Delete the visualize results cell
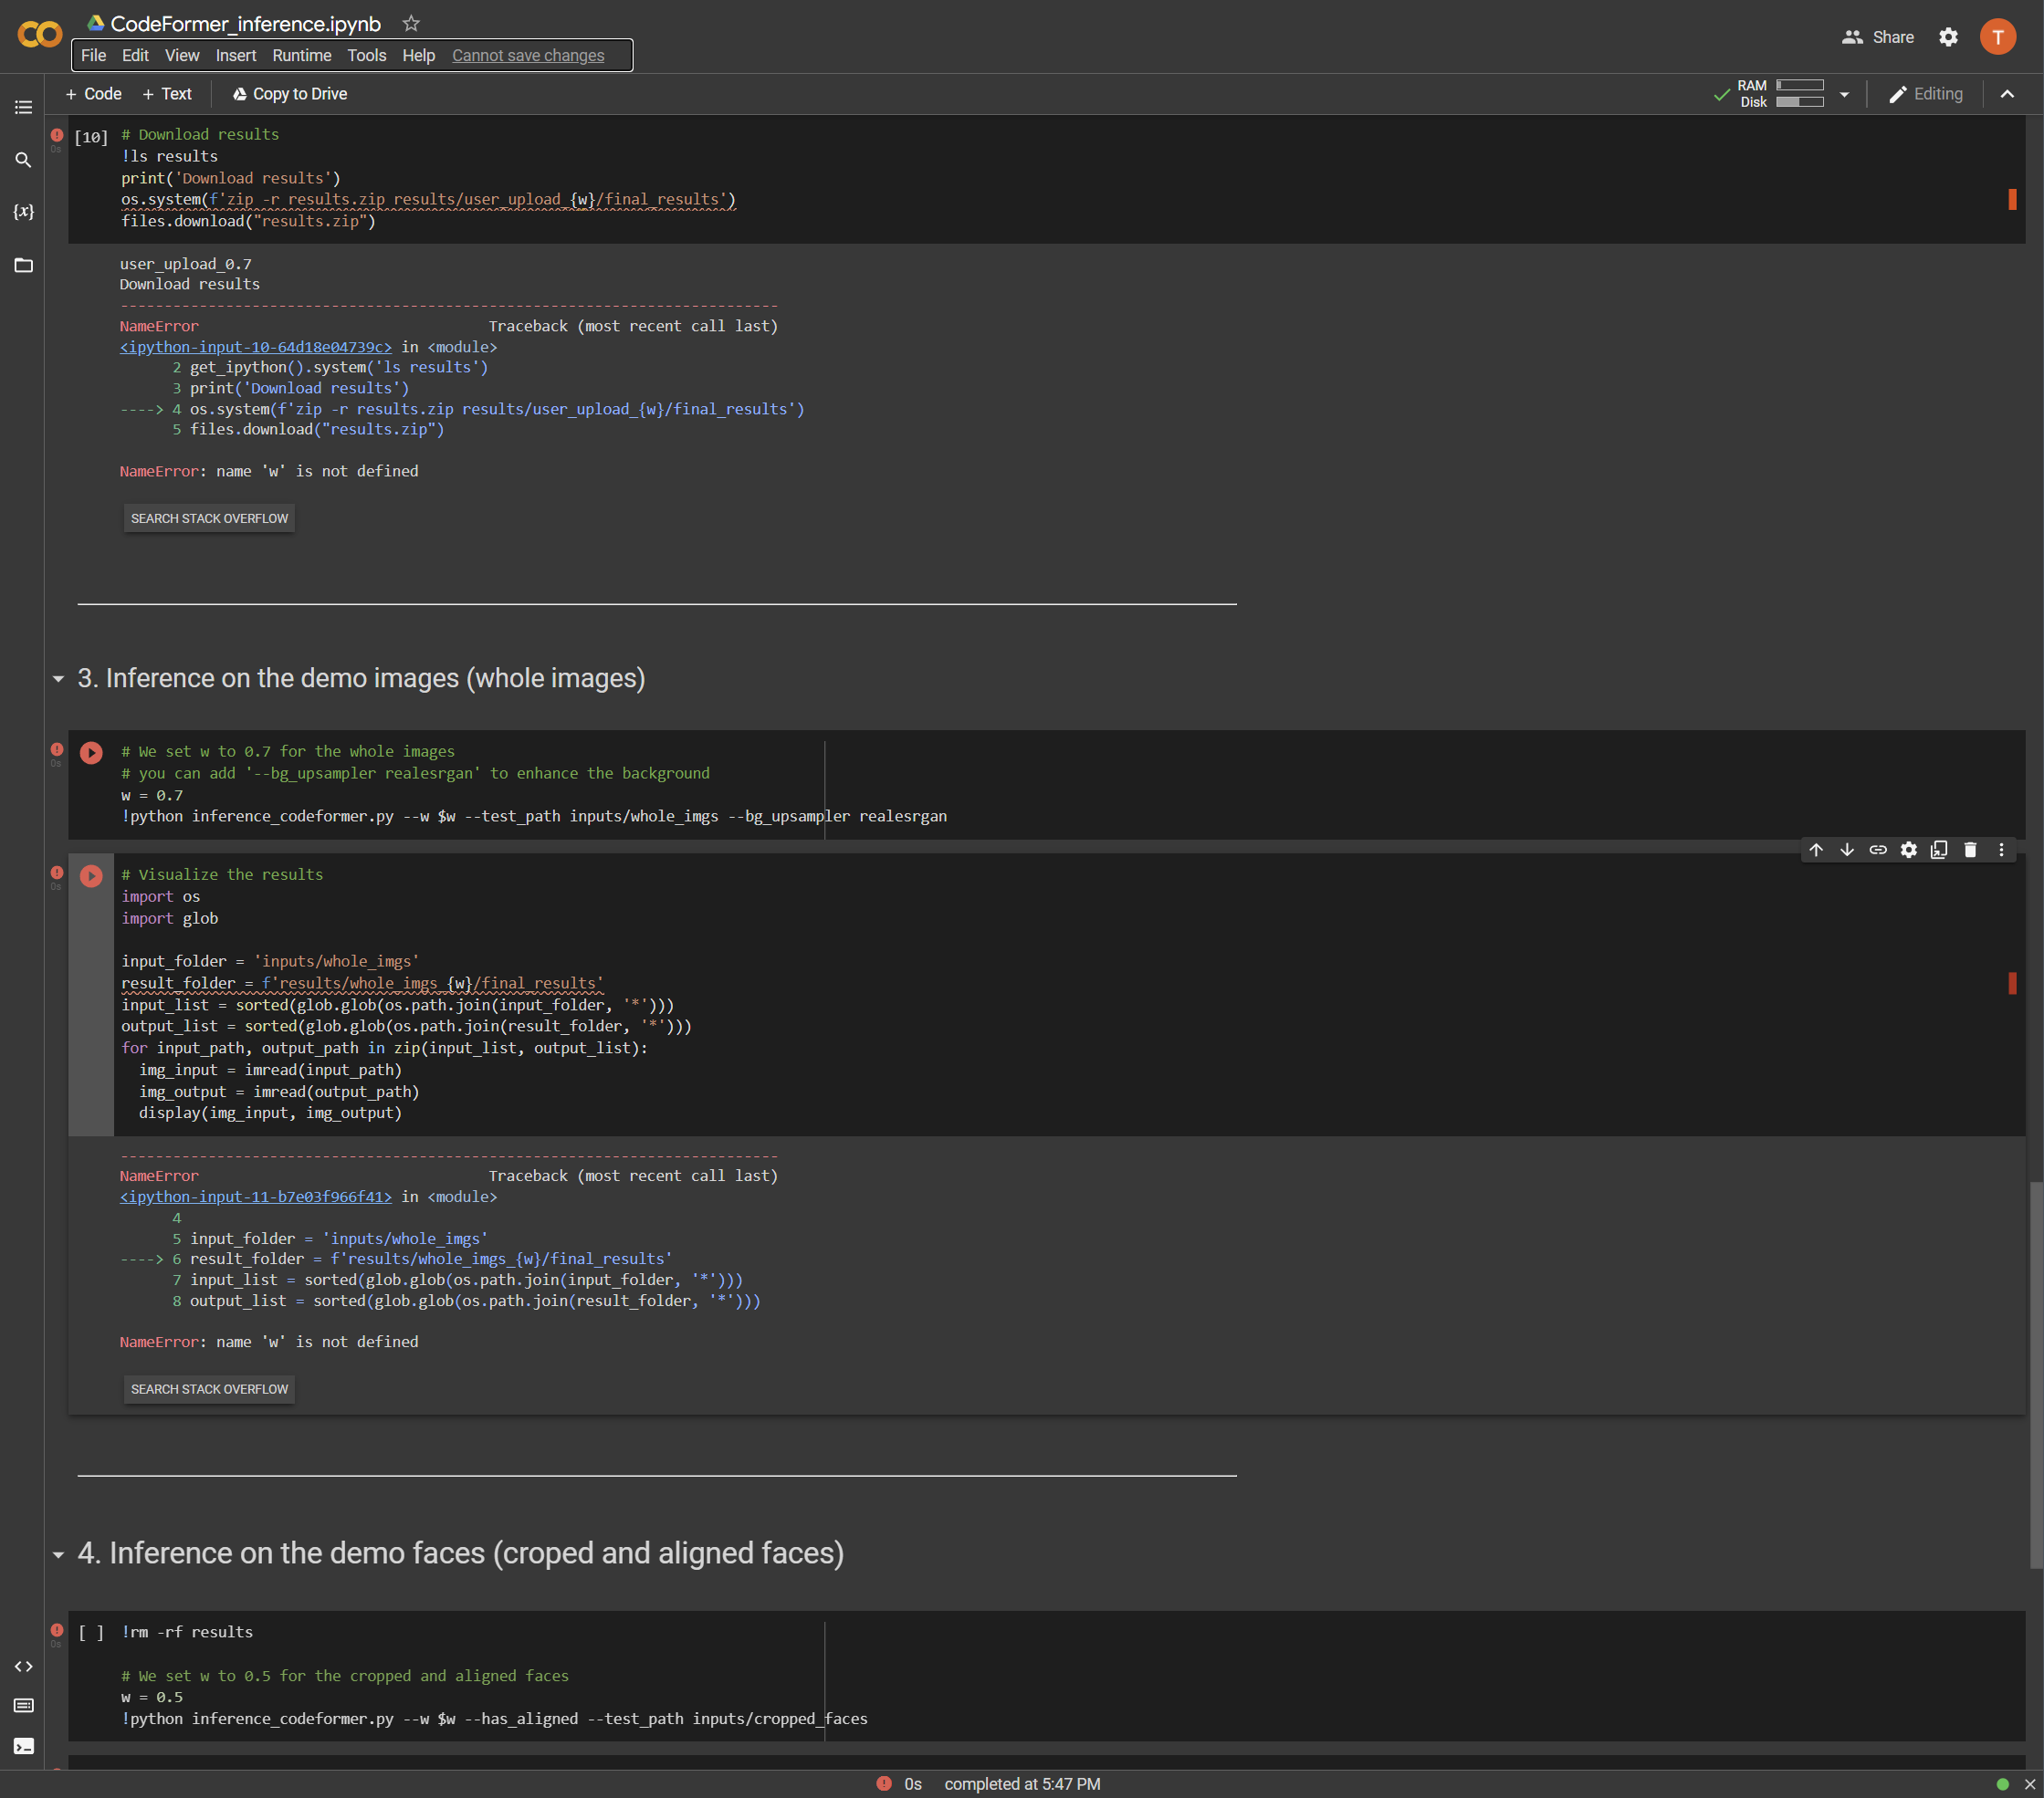The width and height of the screenshot is (2044, 1798). point(1969,850)
